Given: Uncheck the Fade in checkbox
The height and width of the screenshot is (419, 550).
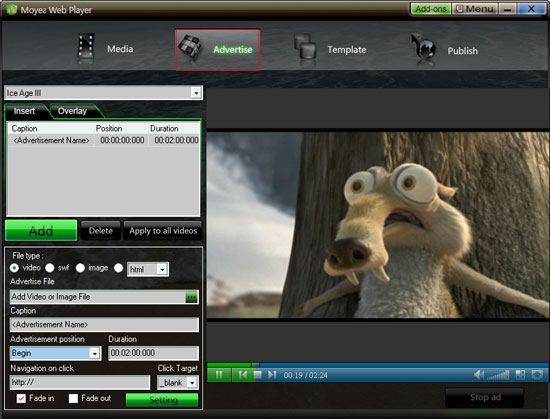Looking at the screenshot, I should [x=21, y=398].
